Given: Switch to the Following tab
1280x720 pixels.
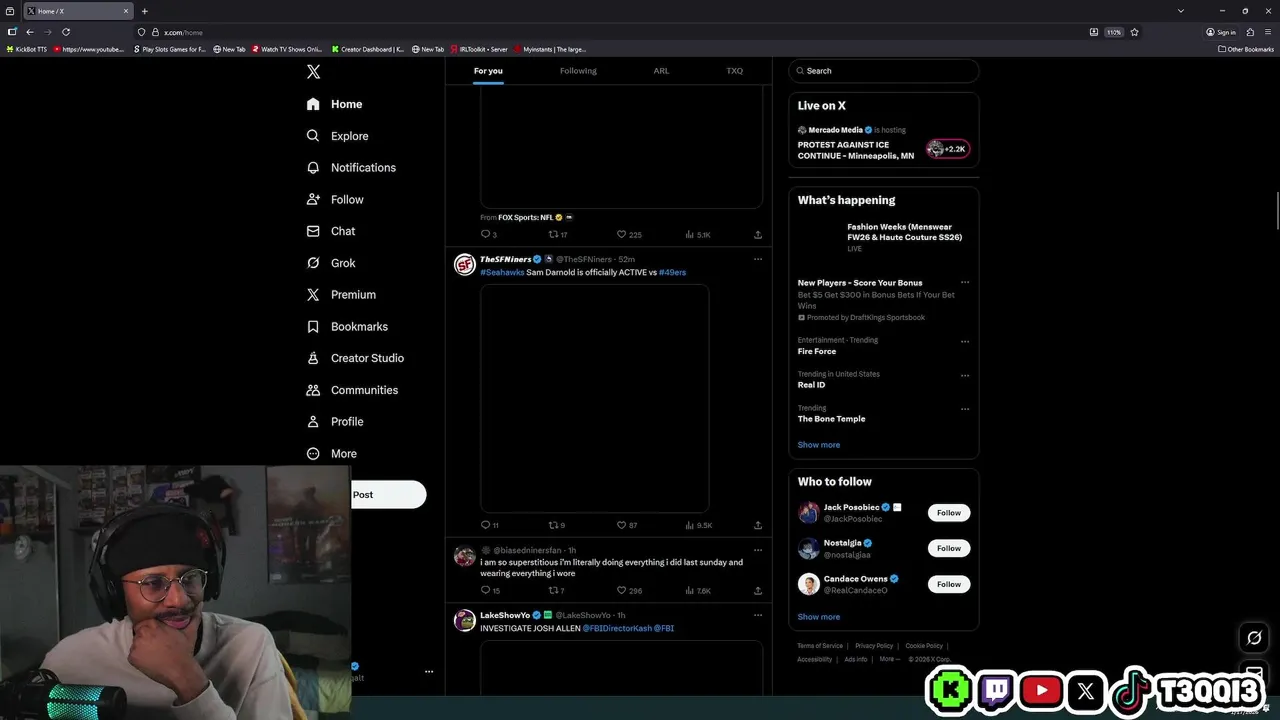Looking at the screenshot, I should [x=578, y=71].
